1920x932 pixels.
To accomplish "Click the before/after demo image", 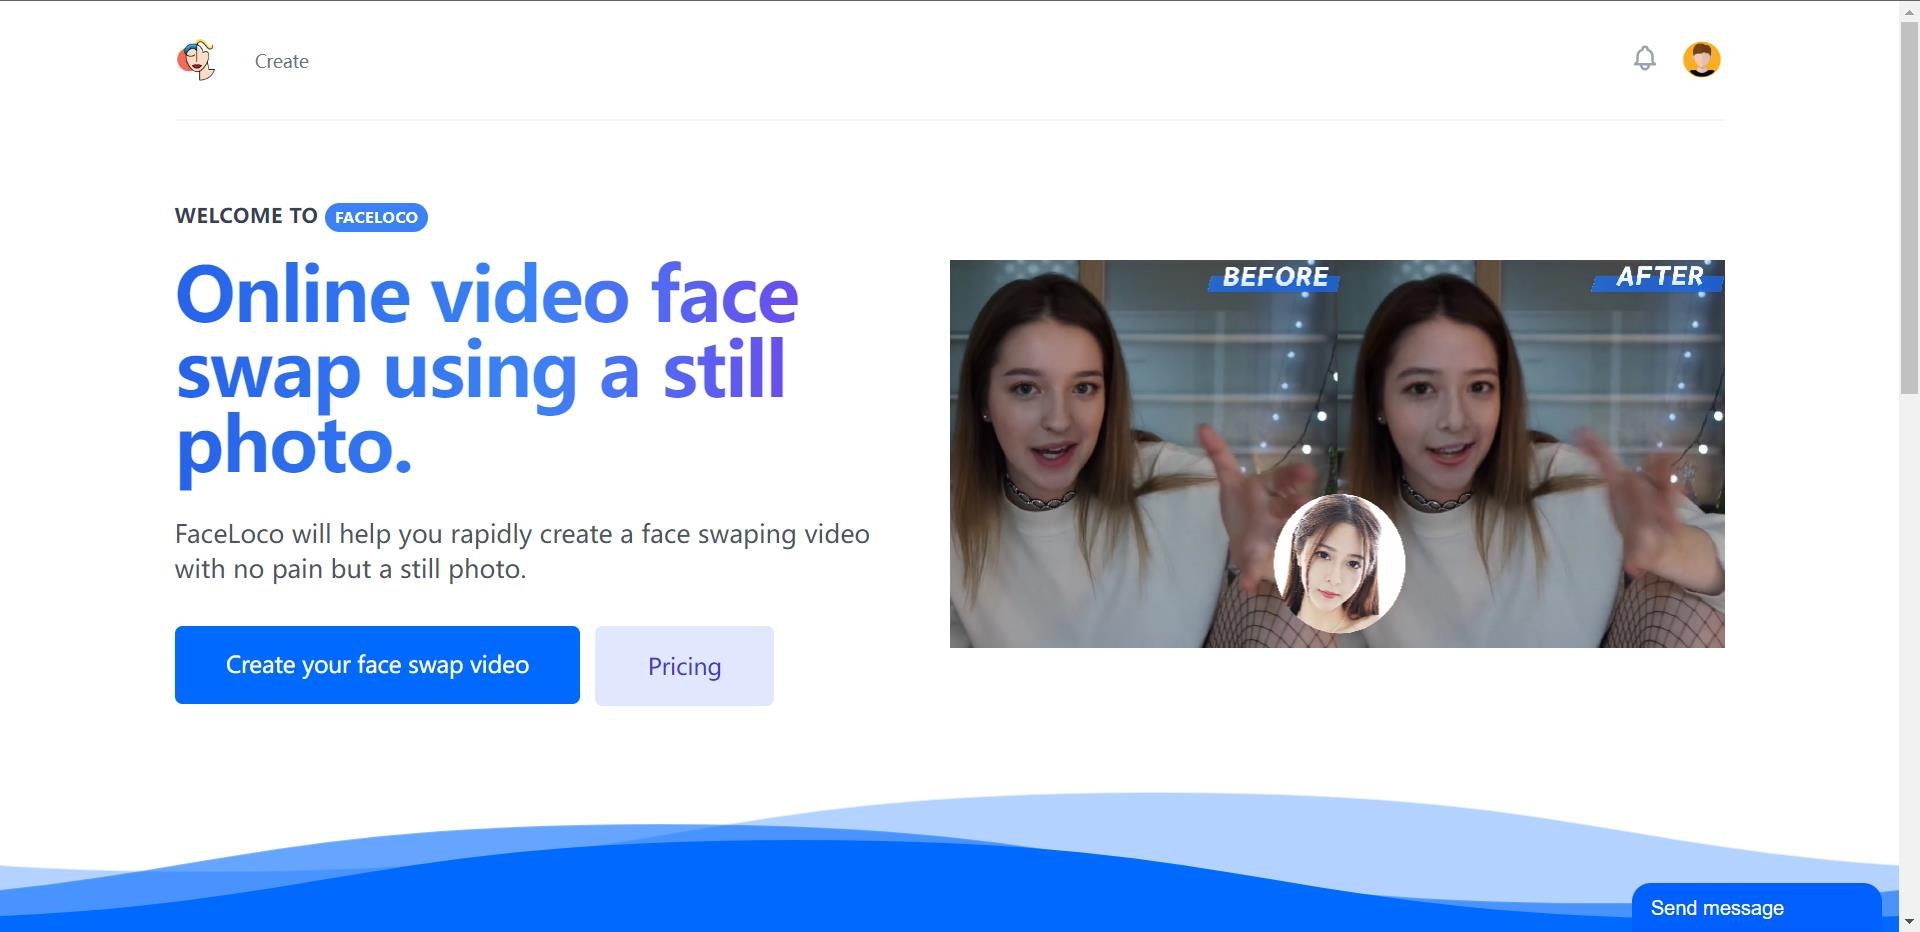I will 1337,454.
